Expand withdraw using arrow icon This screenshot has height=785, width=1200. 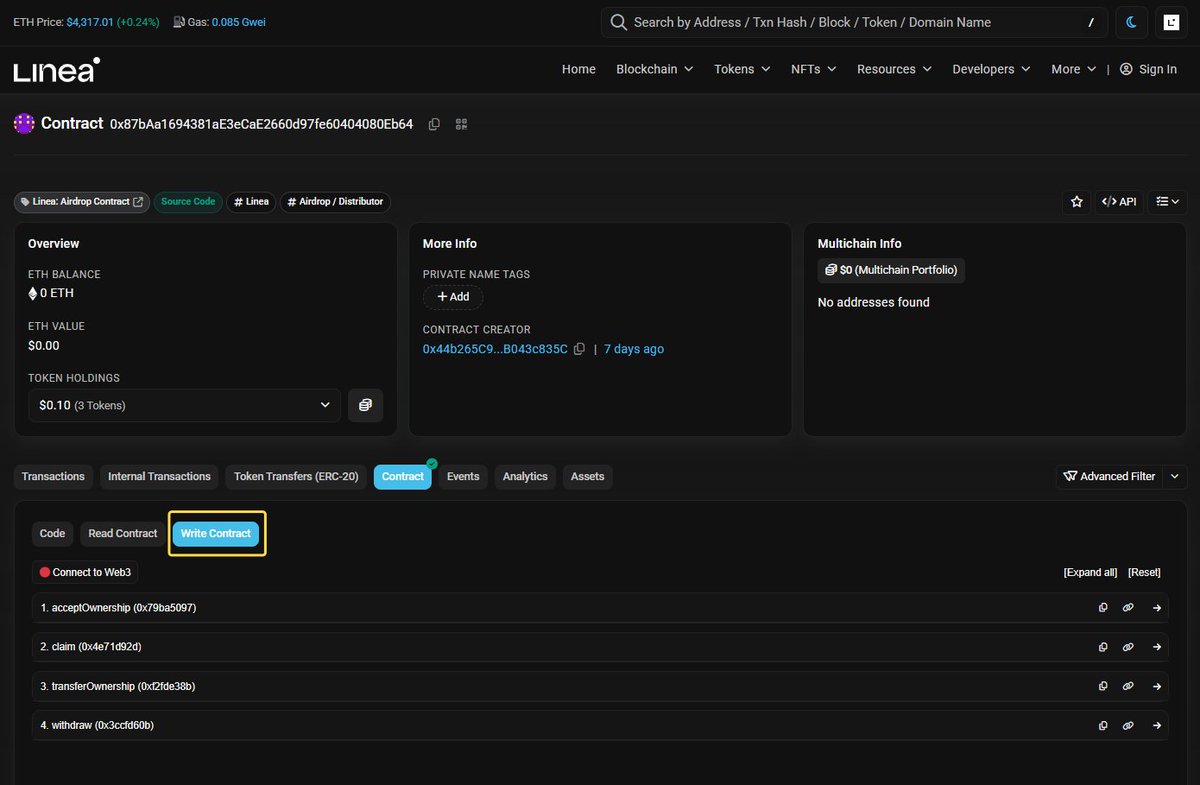click(1156, 725)
